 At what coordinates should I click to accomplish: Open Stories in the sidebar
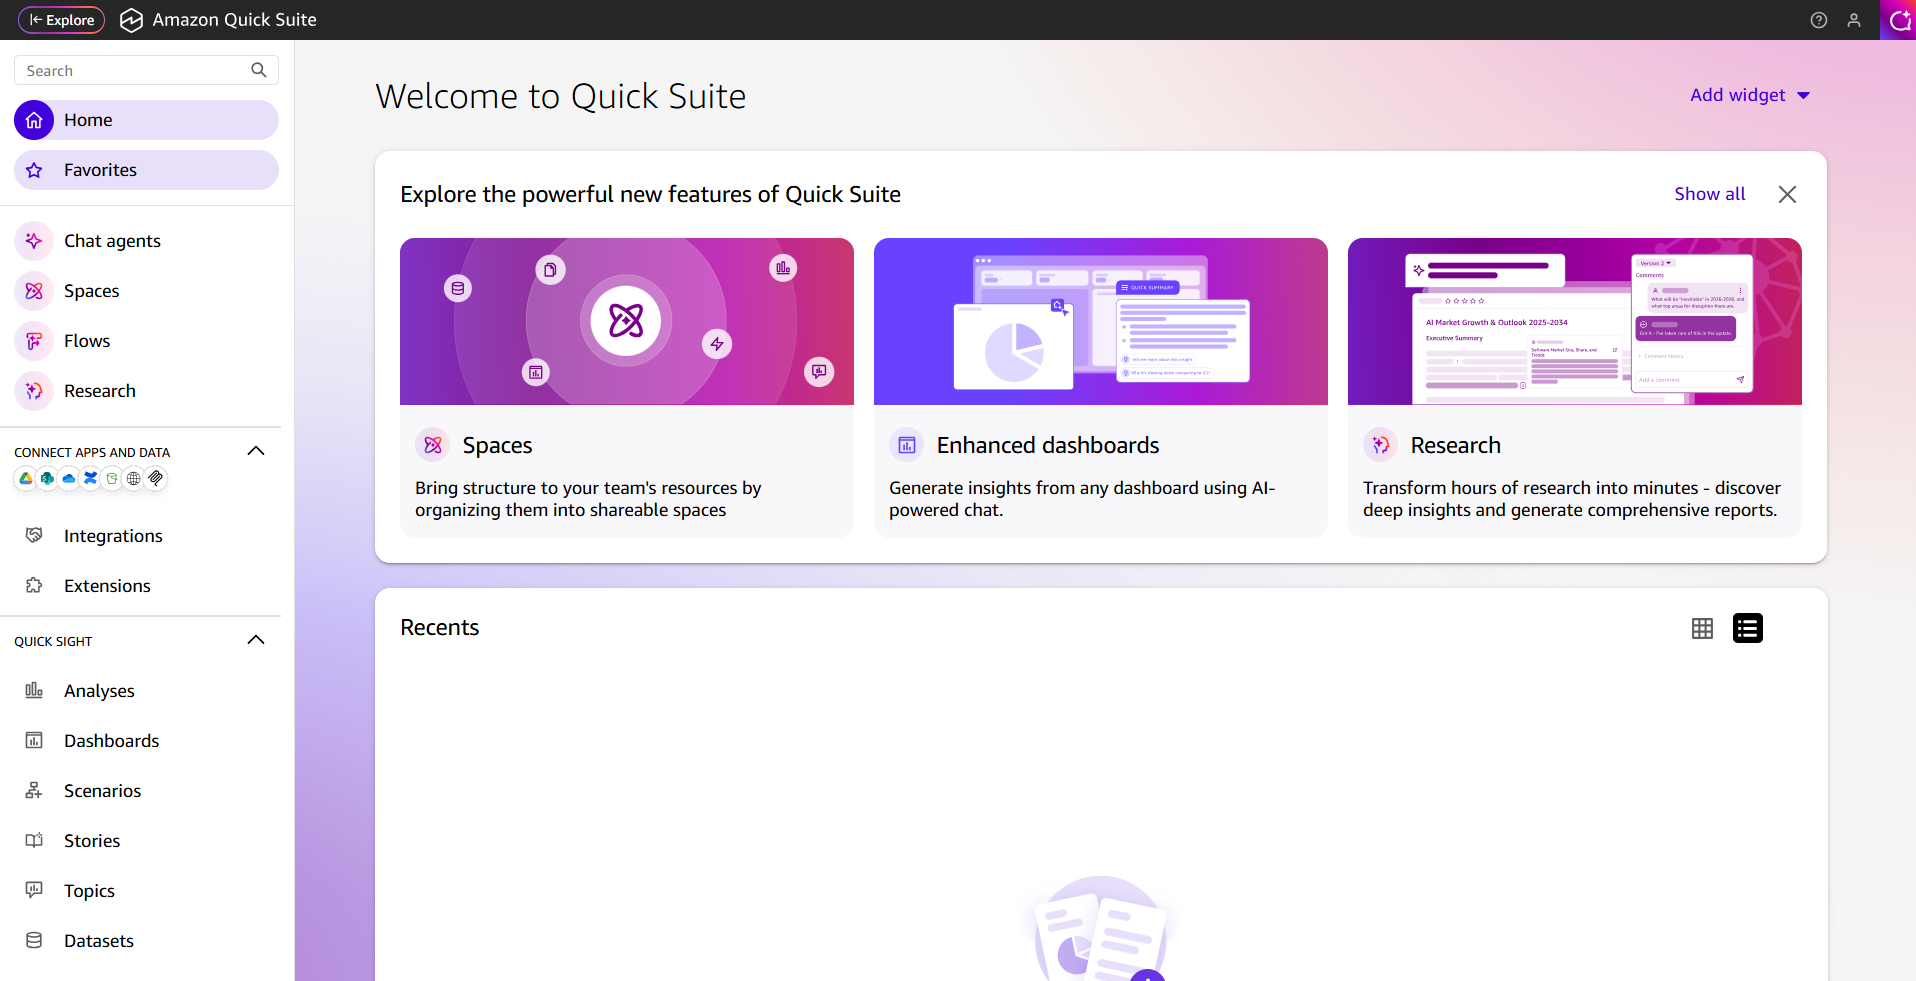click(x=146, y=841)
